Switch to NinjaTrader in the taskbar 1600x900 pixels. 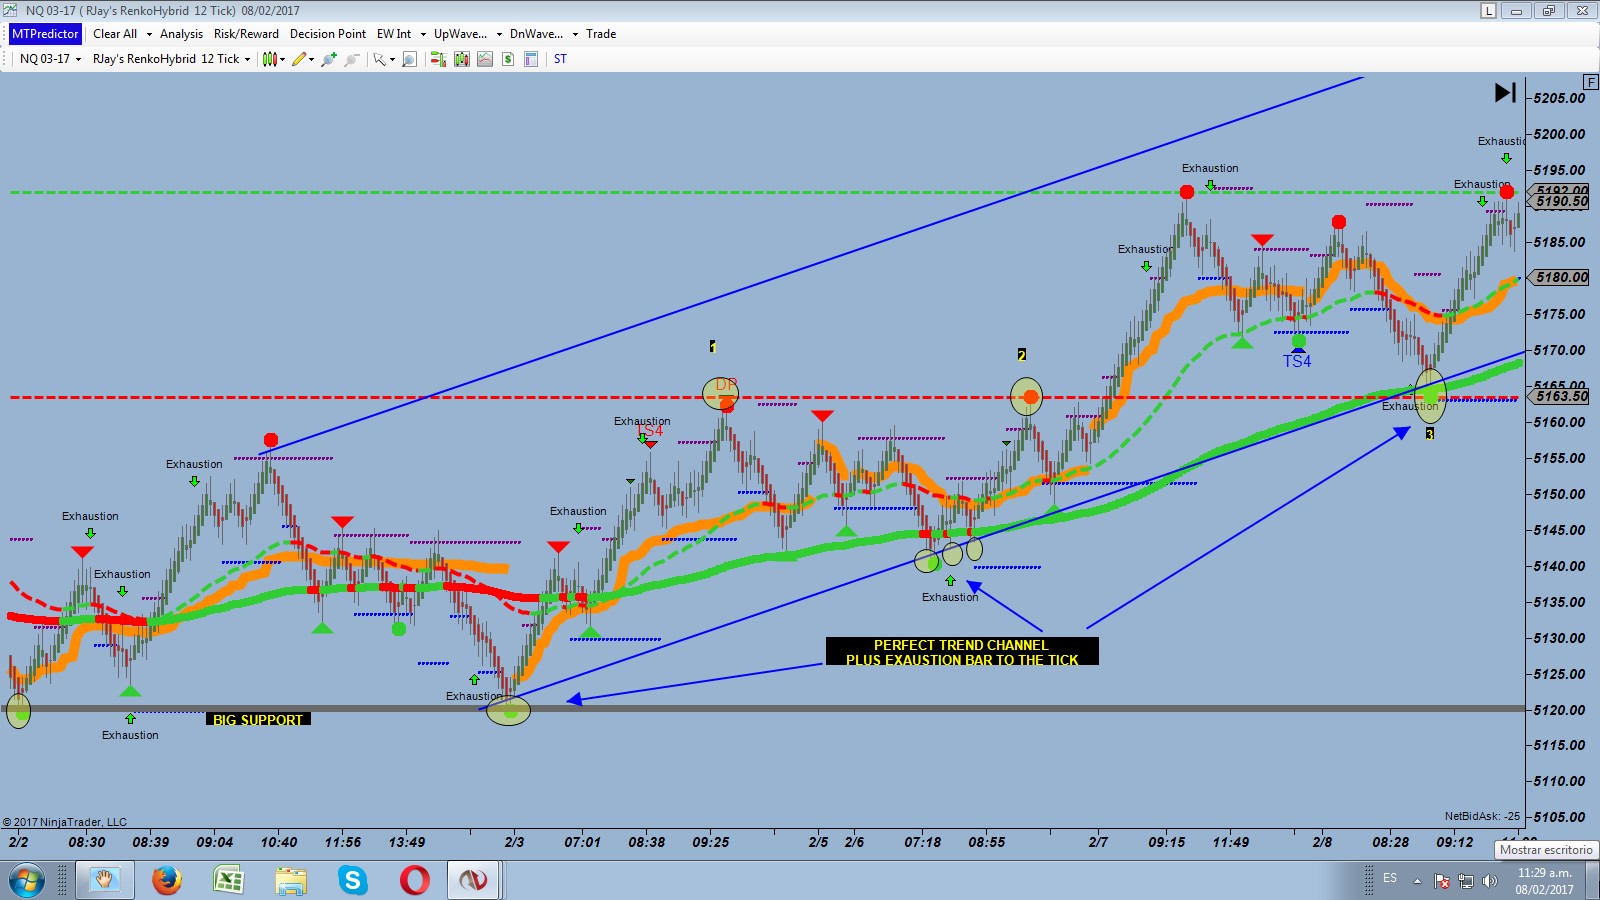(x=473, y=880)
